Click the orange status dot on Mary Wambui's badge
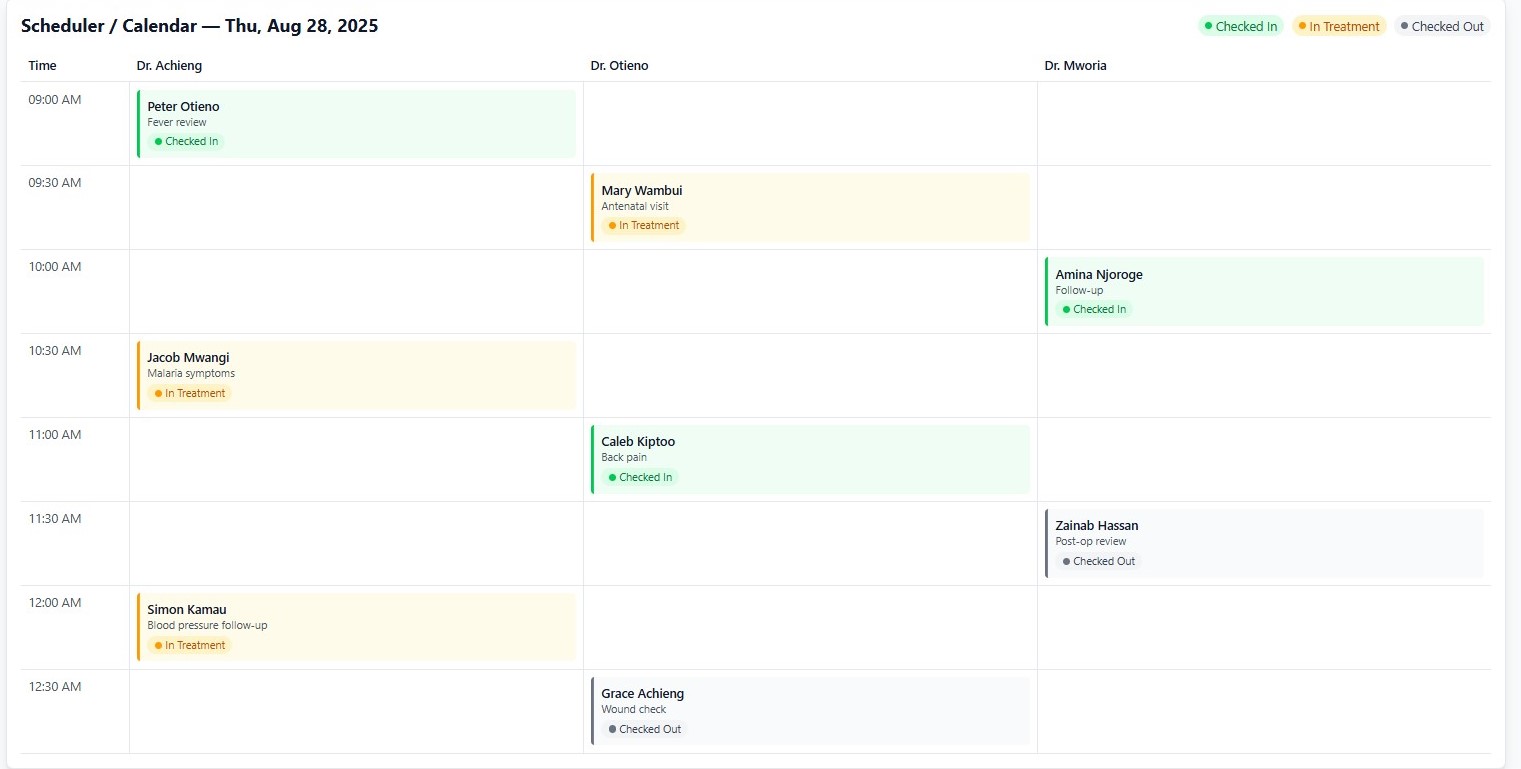Screen dimensions: 1521x769 (x=613, y=225)
